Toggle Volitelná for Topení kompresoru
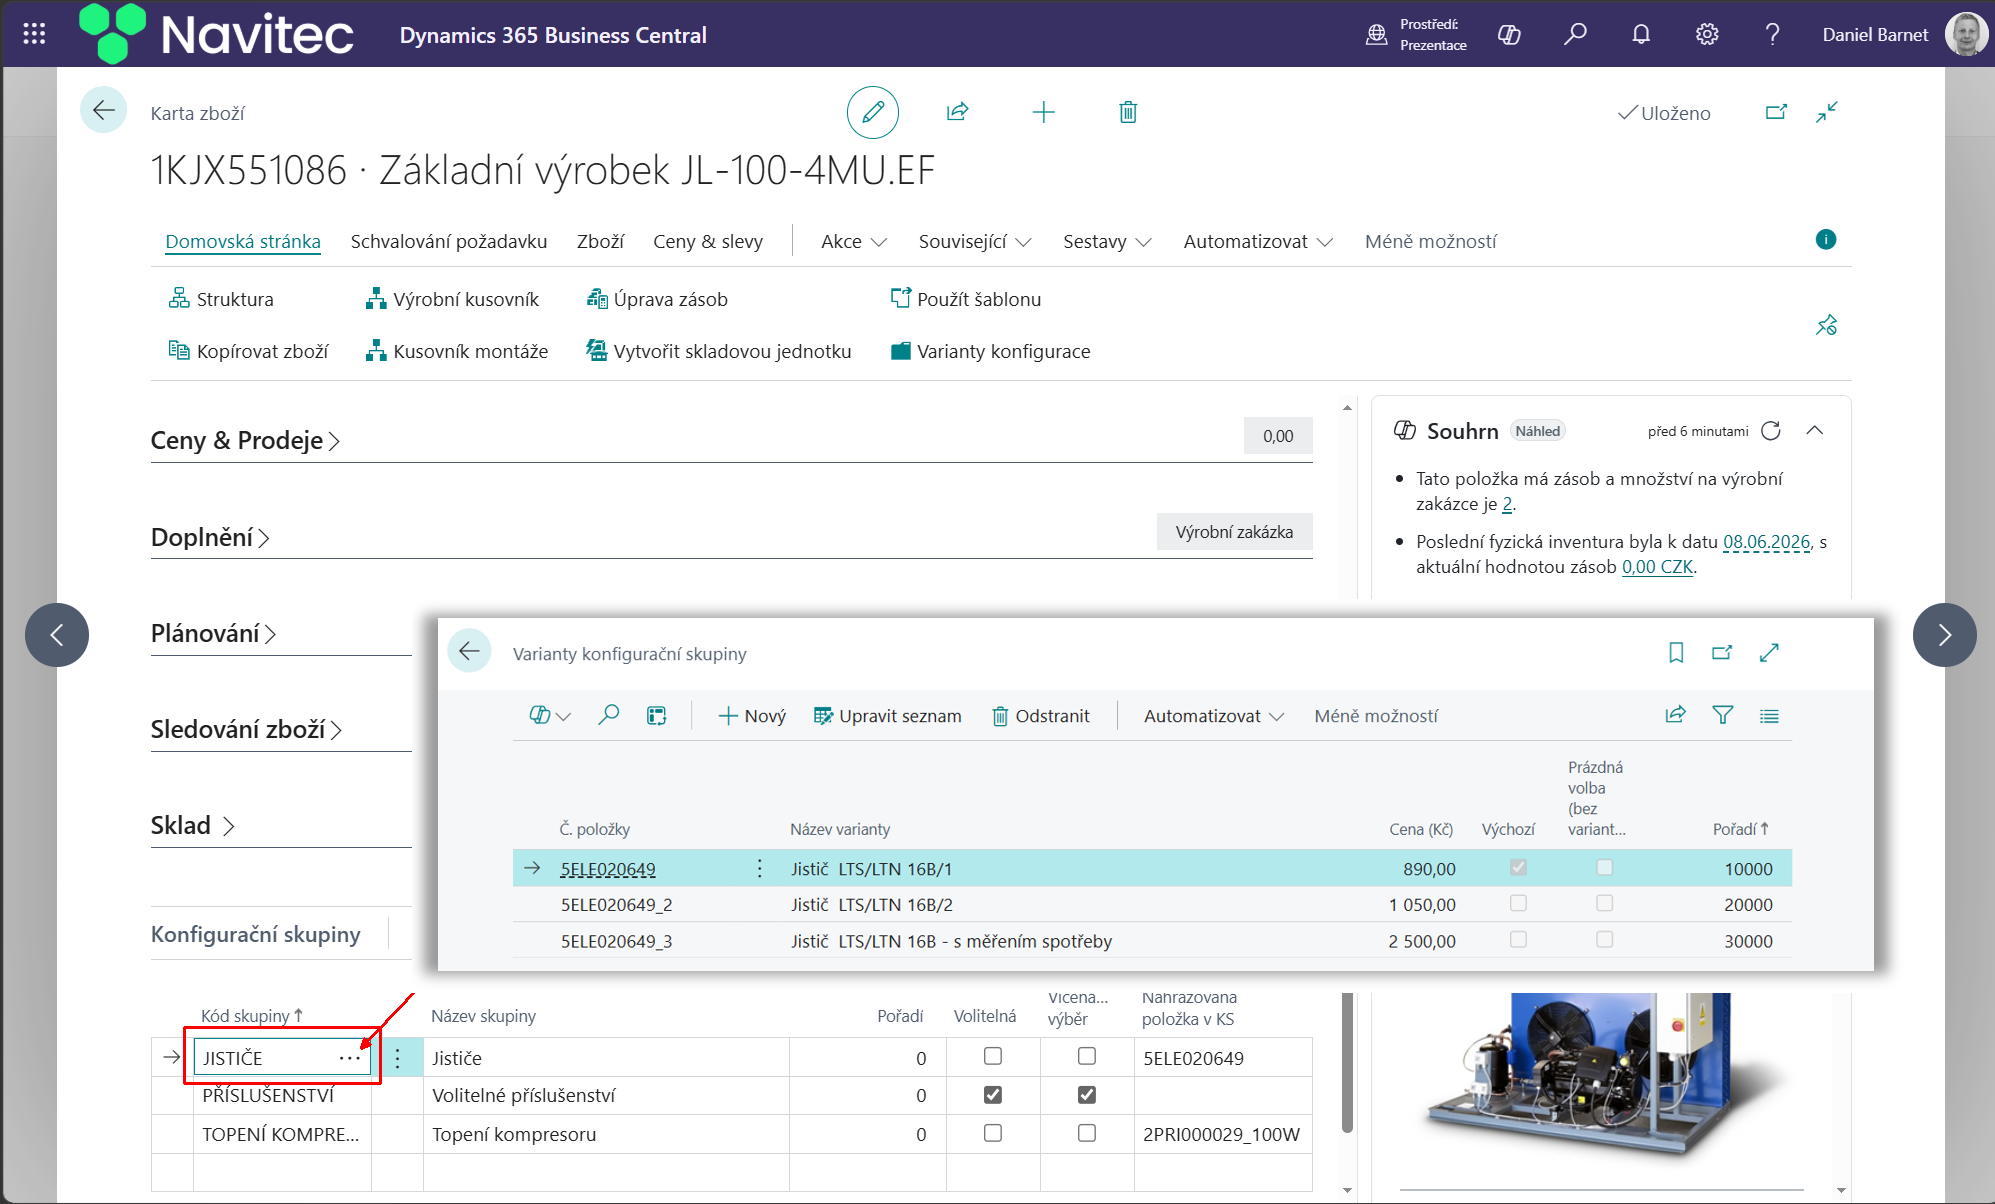The image size is (1995, 1204). (x=993, y=1133)
